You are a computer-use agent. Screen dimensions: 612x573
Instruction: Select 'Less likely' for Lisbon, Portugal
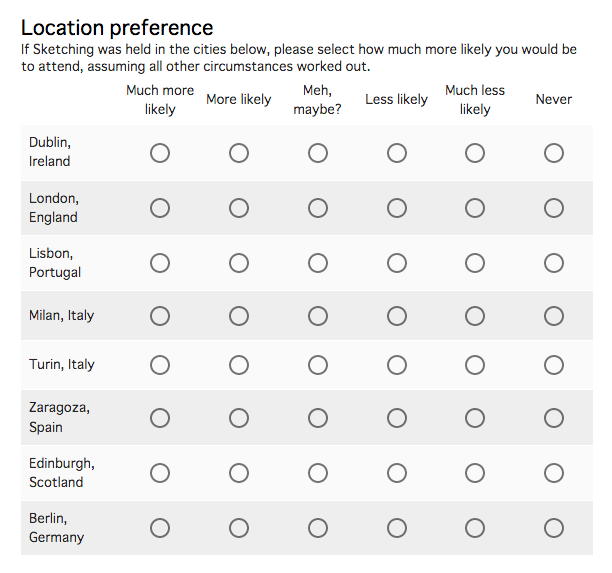(x=397, y=263)
